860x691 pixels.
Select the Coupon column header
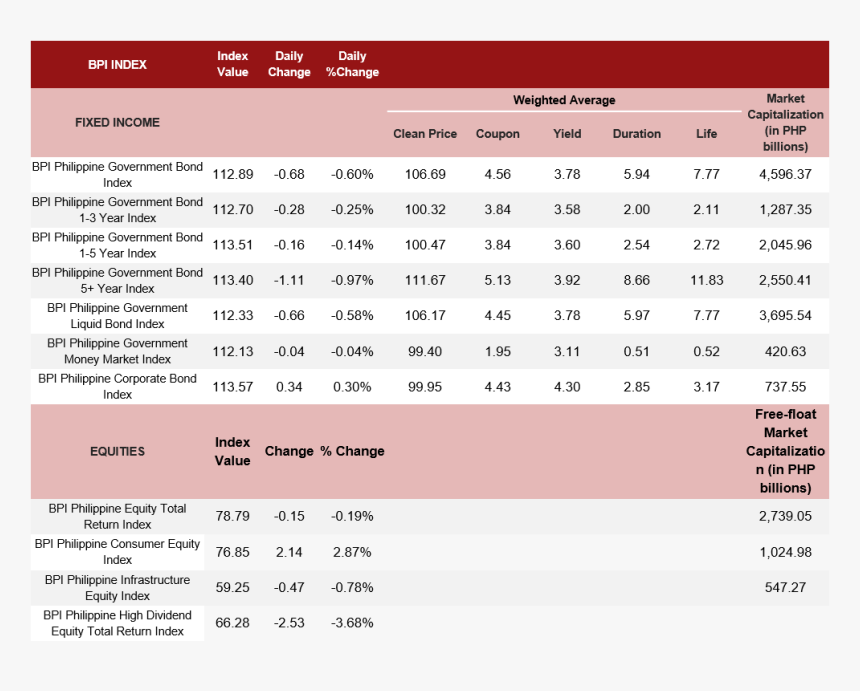point(497,134)
